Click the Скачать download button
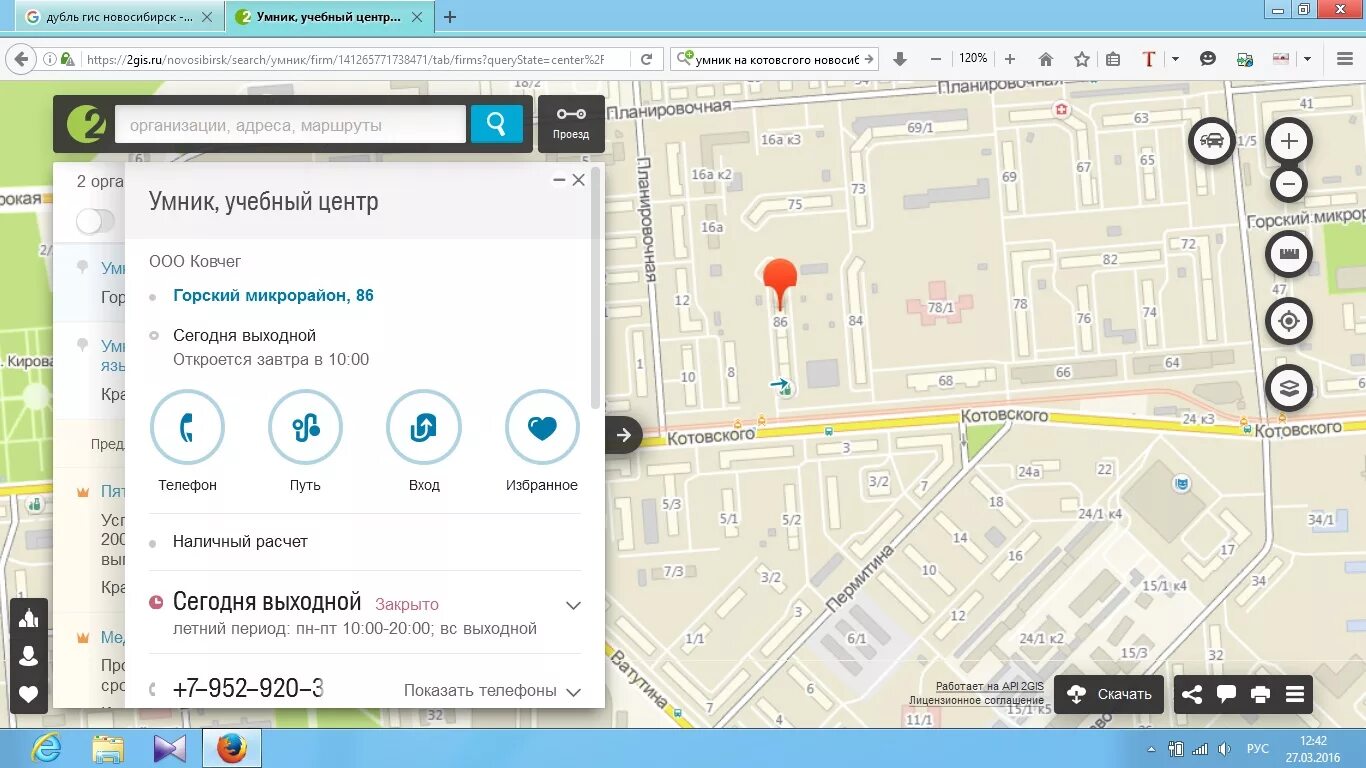 click(1109, 694)
